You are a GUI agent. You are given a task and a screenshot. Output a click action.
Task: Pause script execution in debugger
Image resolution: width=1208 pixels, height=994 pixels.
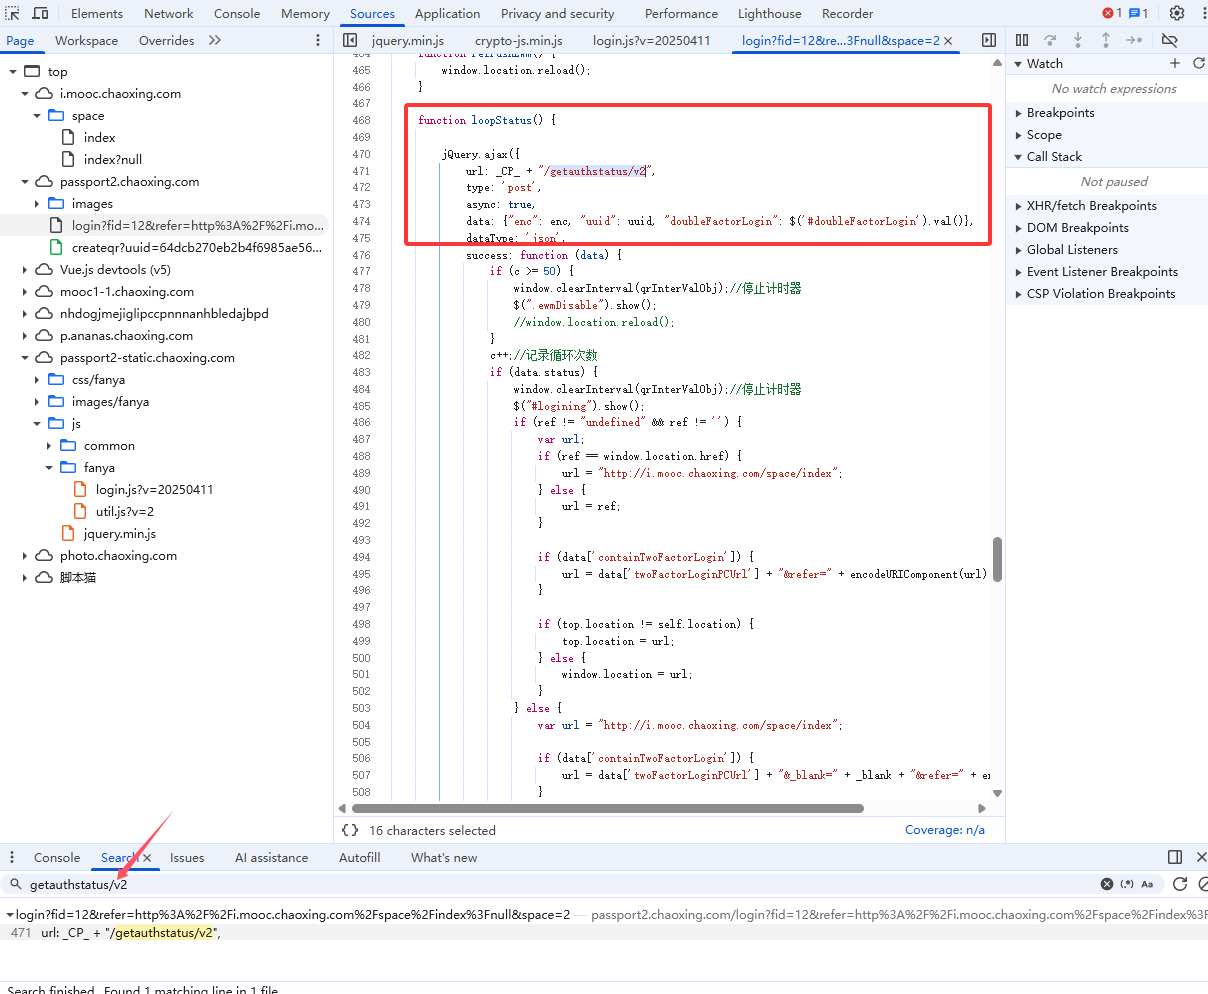[1022, 40]
